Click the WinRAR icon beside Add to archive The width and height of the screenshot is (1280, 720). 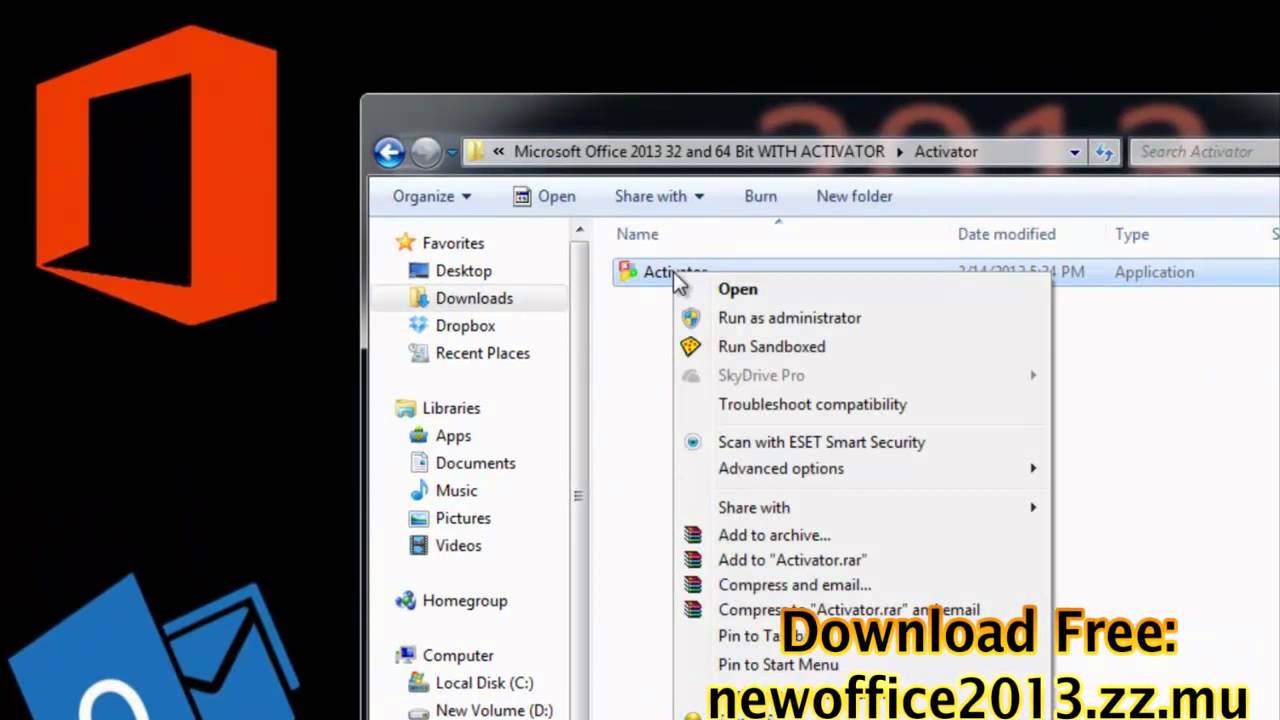(x=692, y=535)
